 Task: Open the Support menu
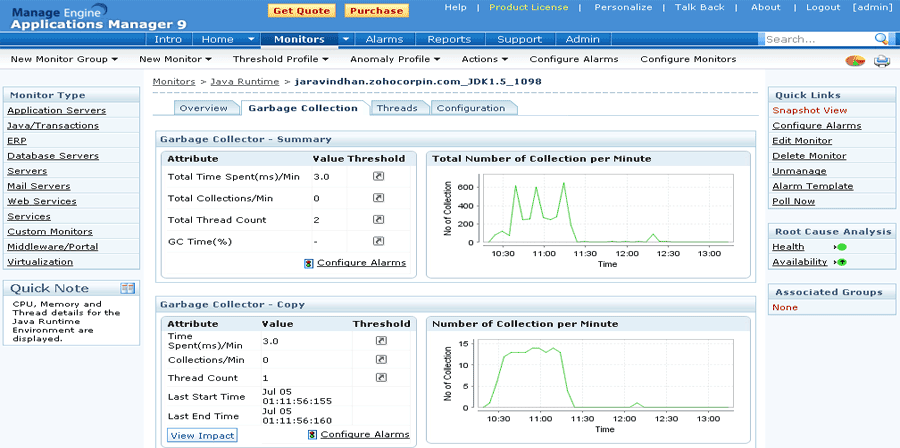coord(519,39)
